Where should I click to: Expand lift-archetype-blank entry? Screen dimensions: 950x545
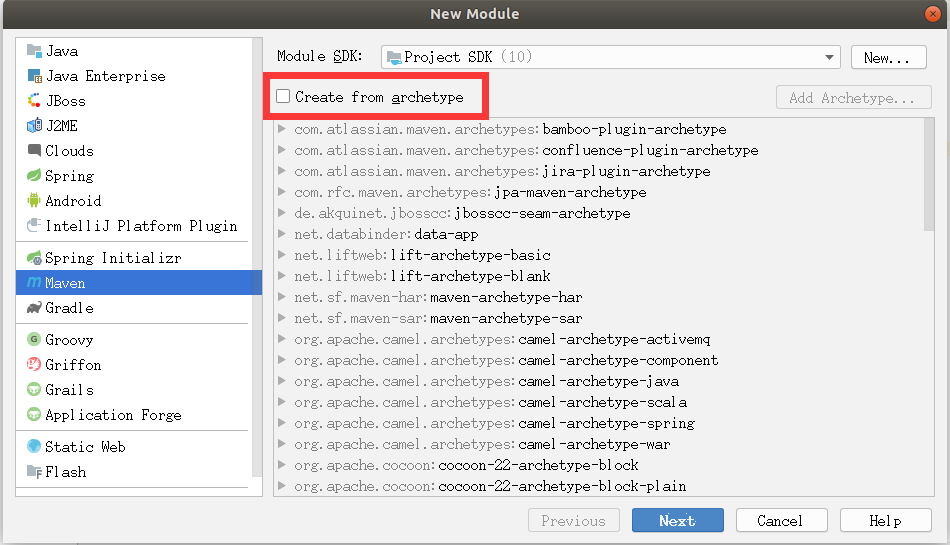[282, 276]
